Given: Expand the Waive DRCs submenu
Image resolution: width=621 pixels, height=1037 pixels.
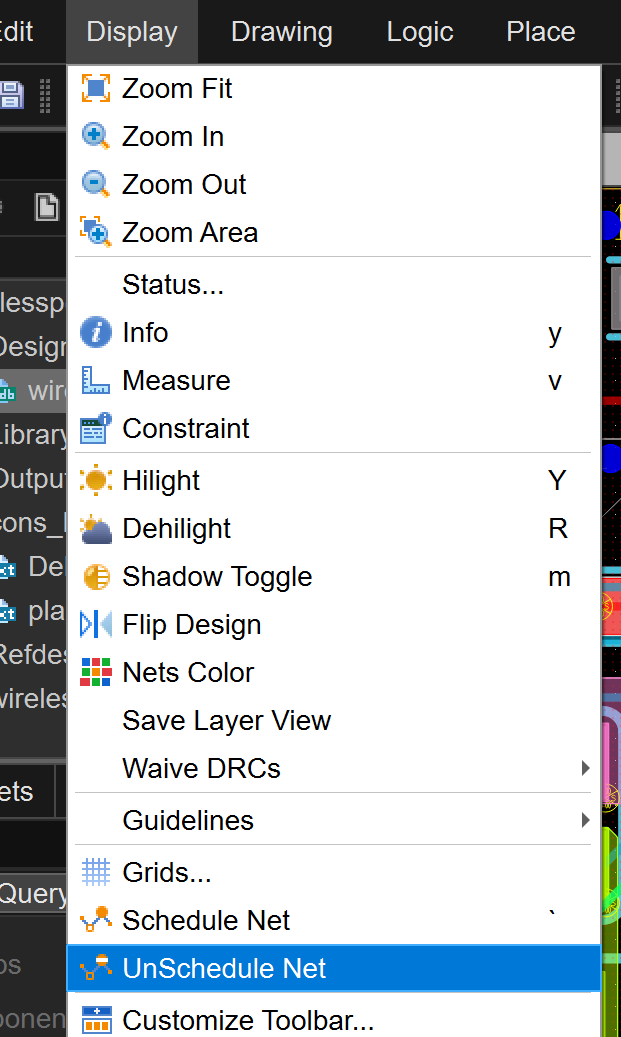Looking at the screenshot, I should pos(201,768).
